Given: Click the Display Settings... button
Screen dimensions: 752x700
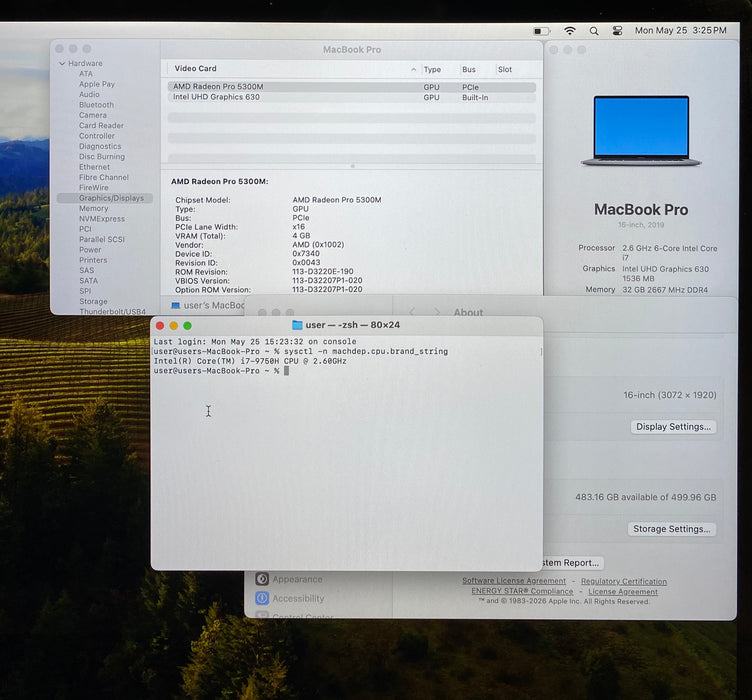Looking at the screenshot, I should [673, 427].
